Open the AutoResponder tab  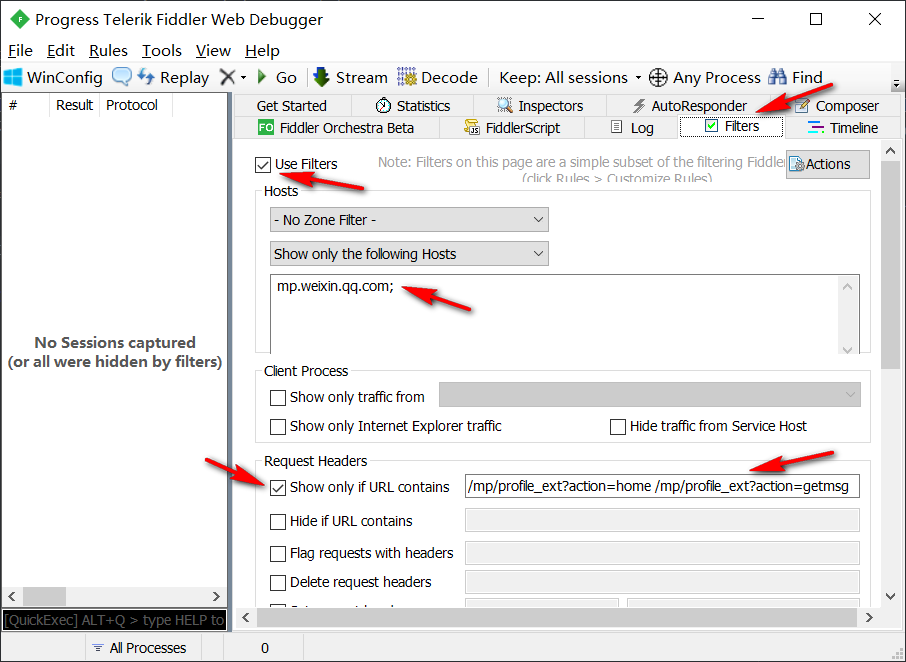pos(689,106)
